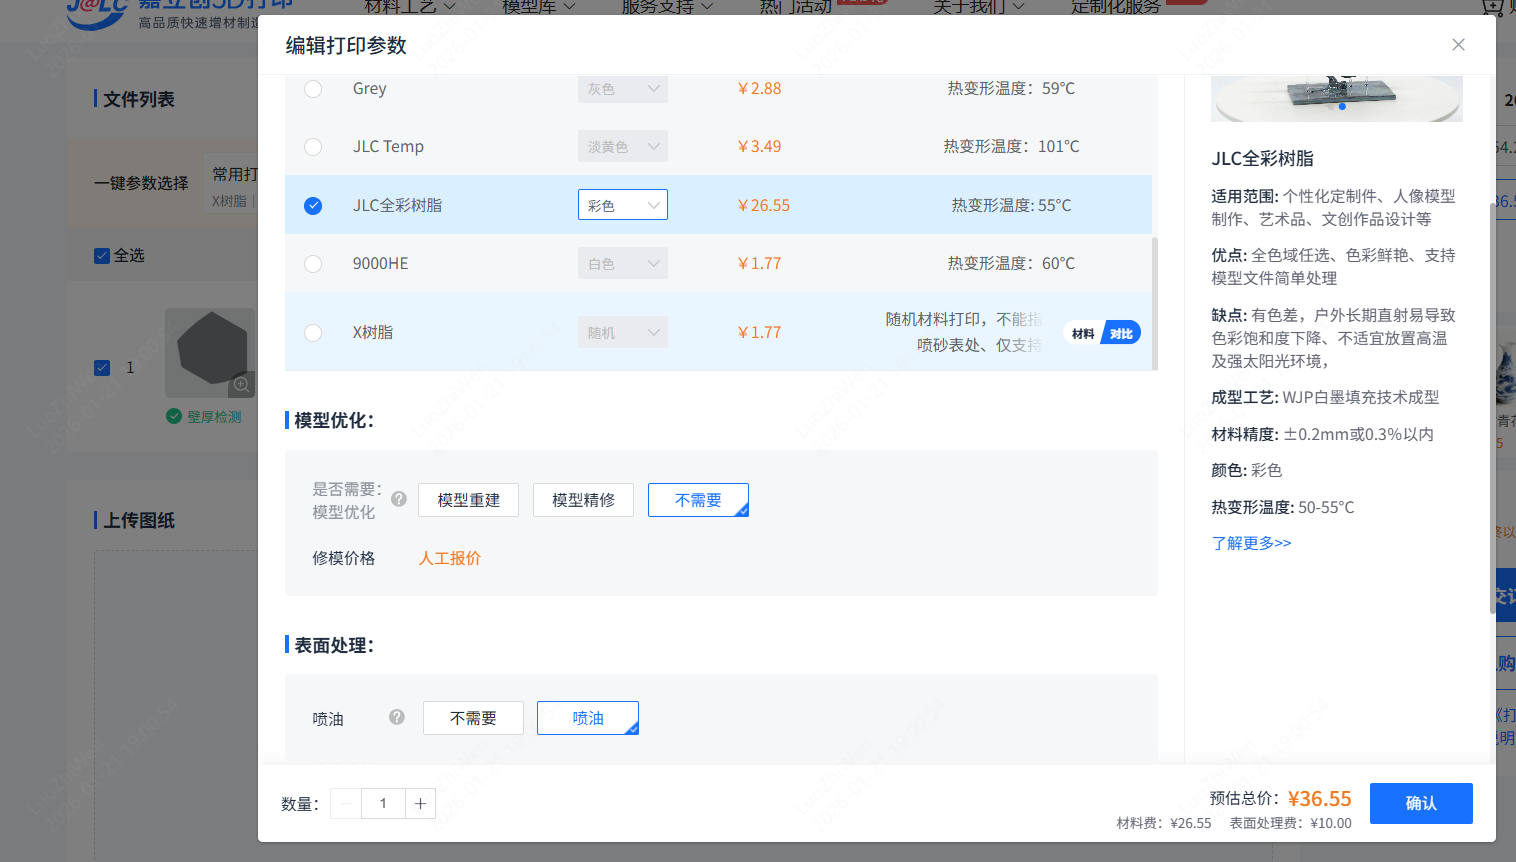Open the 关于我们 menu in background page
Screen dimensions: 1516x862
point(978,6)
